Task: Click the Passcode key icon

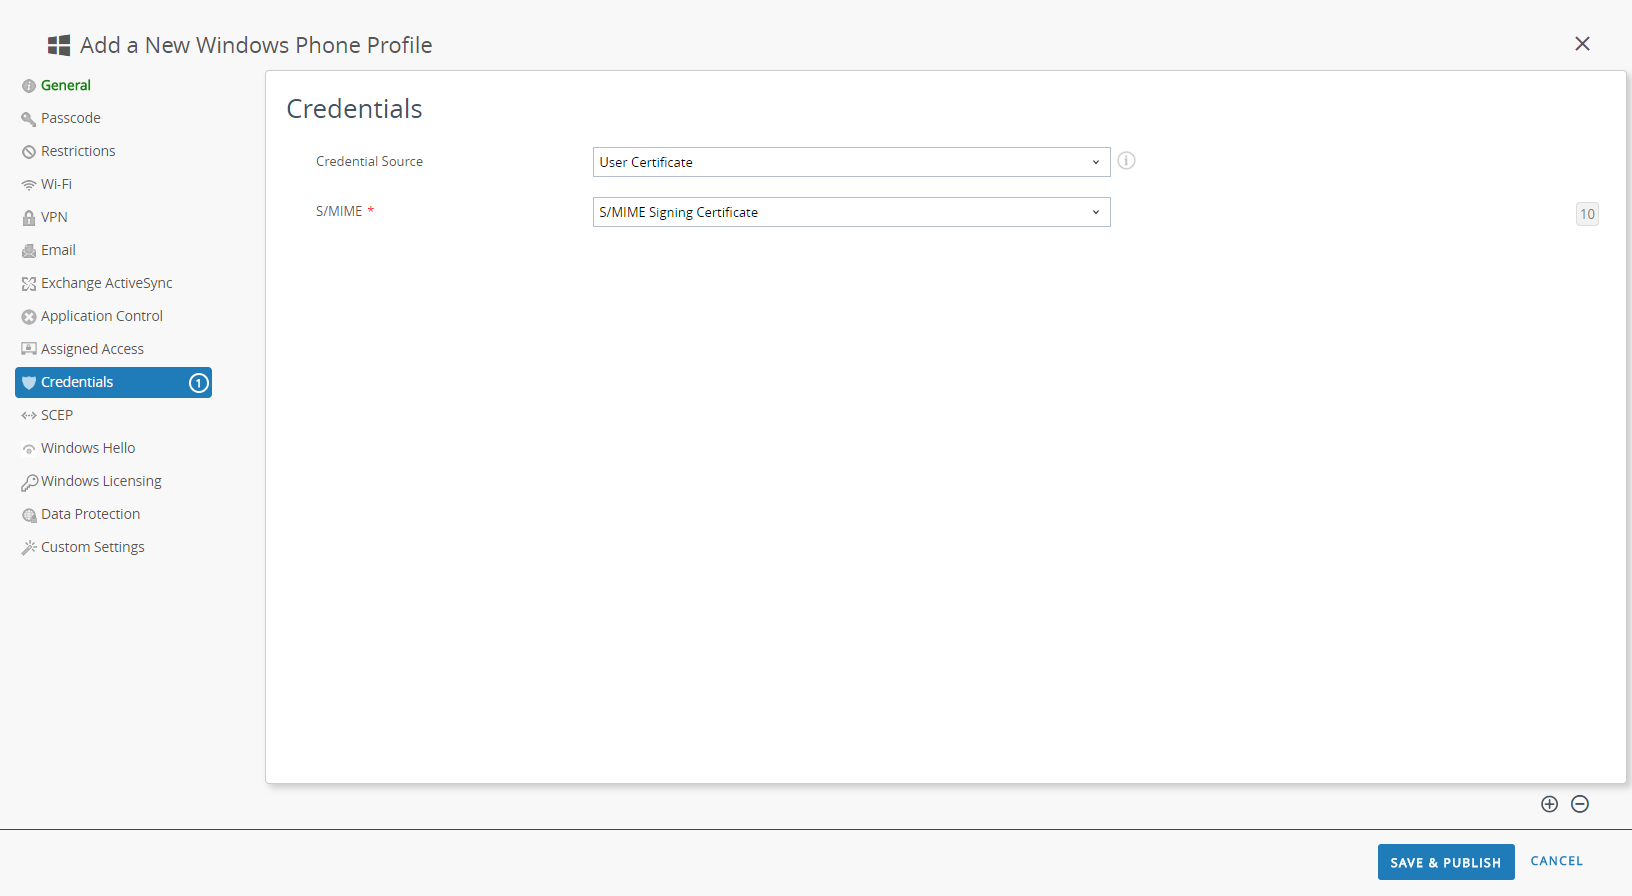Action: (x=29, y=119)
